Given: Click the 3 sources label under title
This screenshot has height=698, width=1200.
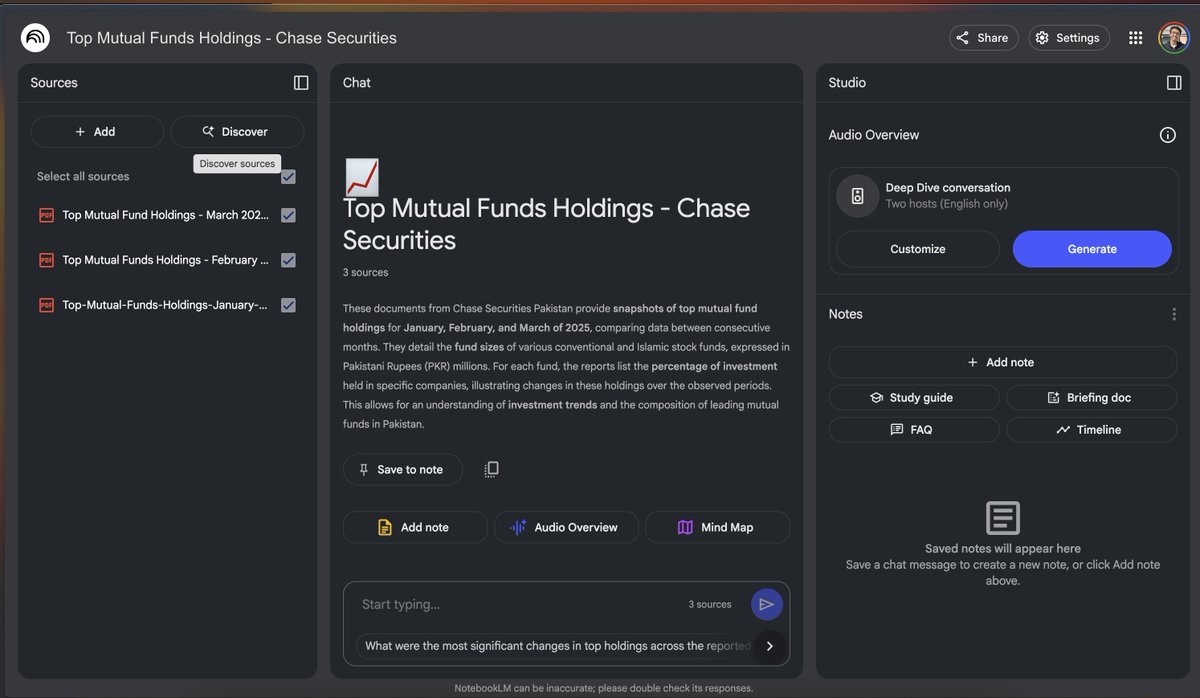Looking at the screenshot, I should click(x=366, y=272).
